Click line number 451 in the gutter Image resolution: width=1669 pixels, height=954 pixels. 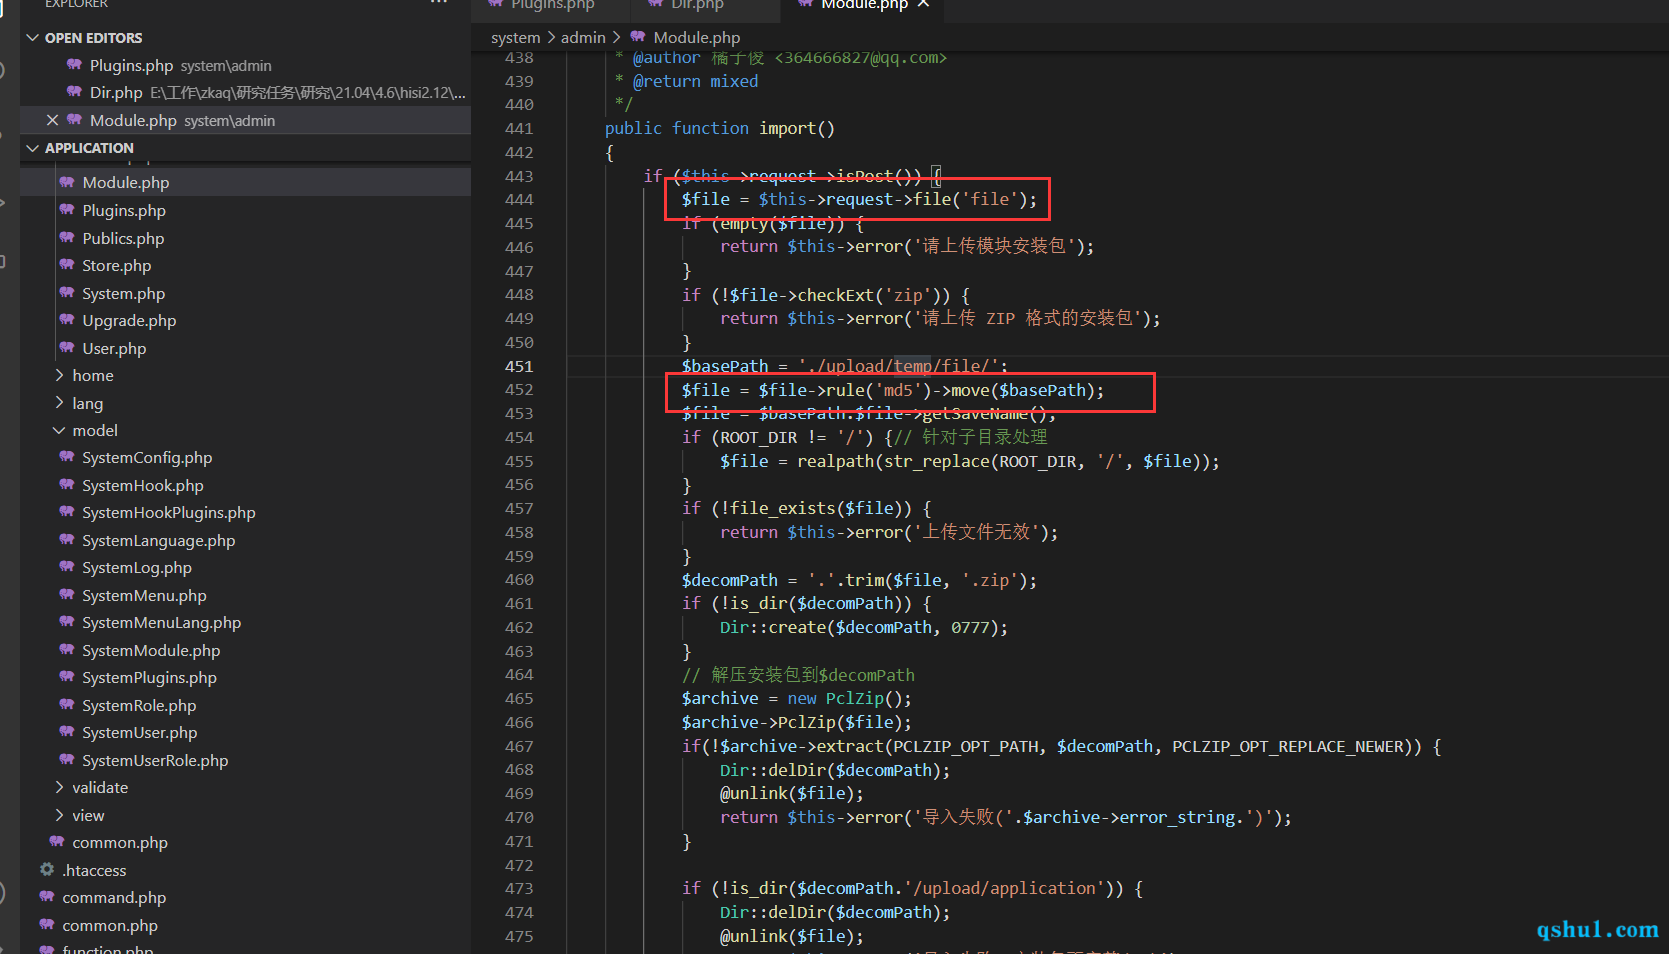pos(519,367)
